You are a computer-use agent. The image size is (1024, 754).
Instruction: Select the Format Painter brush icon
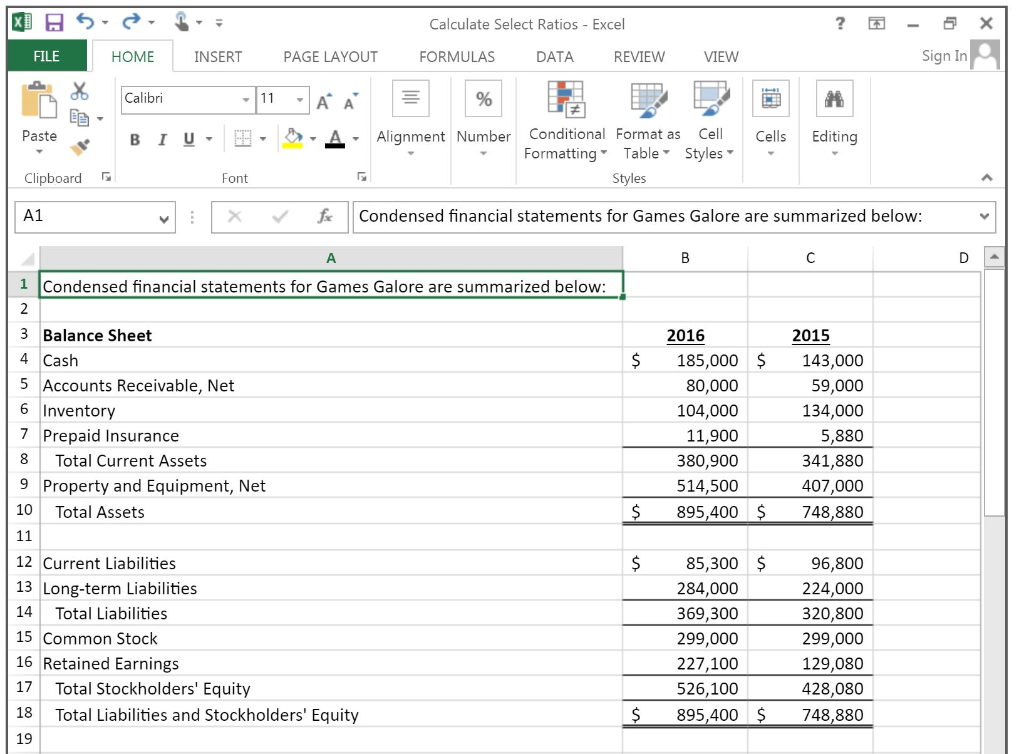[78, 146]
